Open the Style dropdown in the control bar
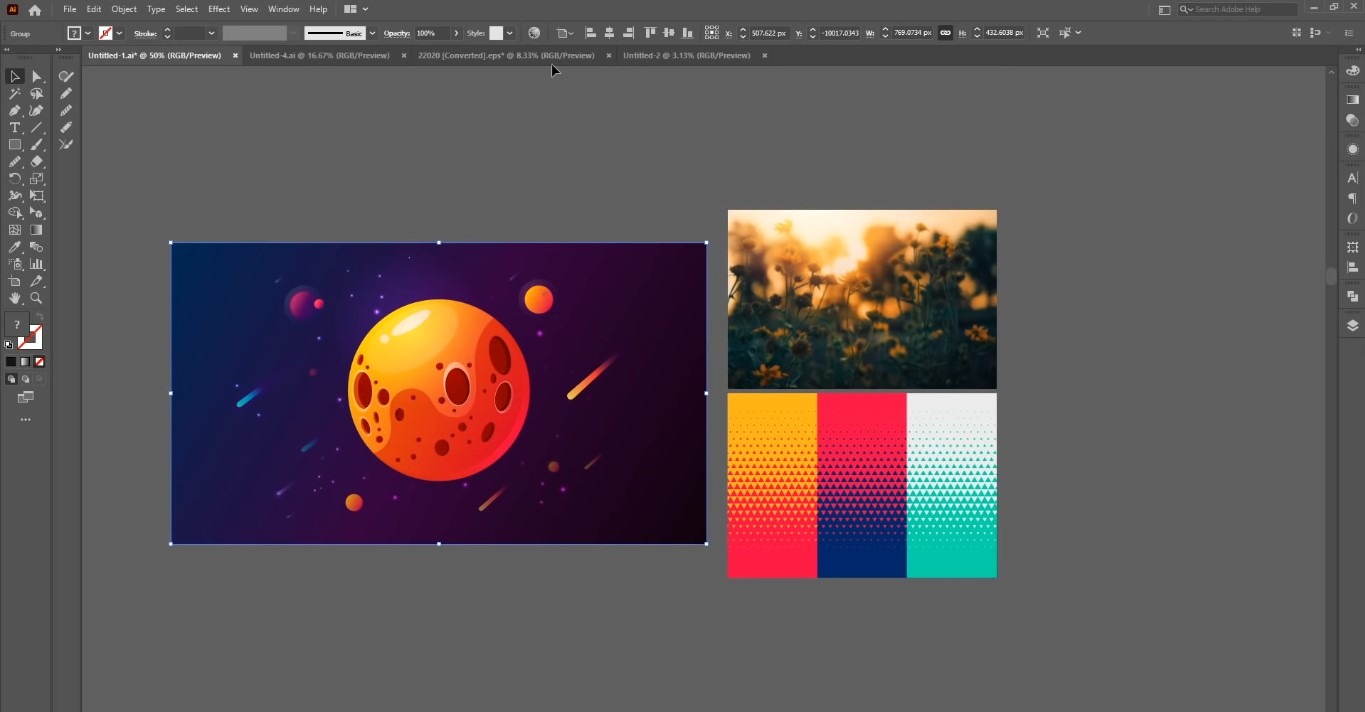The width and height of the screenshot is (1365, 712). coord(510,33)
